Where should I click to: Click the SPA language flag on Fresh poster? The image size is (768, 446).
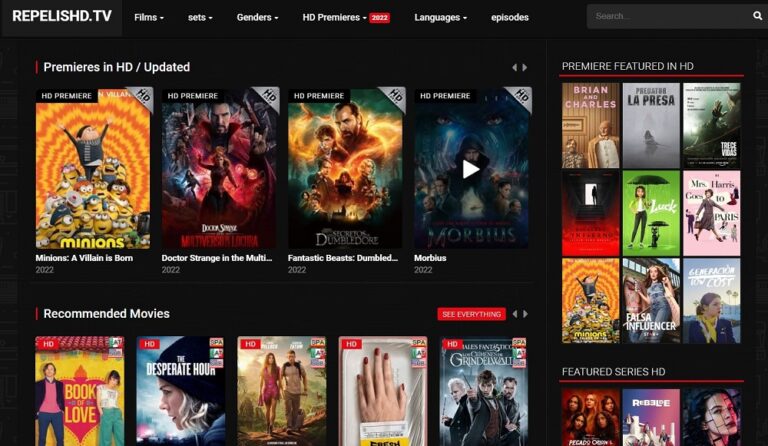pos(419,342)
